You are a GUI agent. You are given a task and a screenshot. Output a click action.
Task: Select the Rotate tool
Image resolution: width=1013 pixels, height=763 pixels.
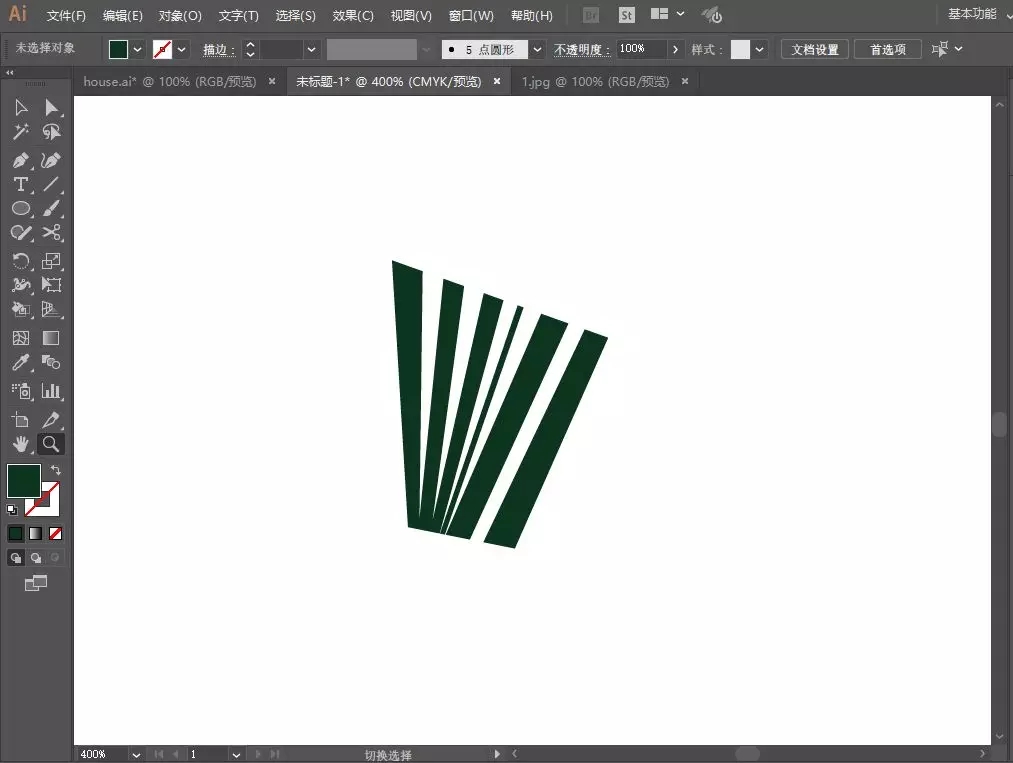[x=21, y=260]
